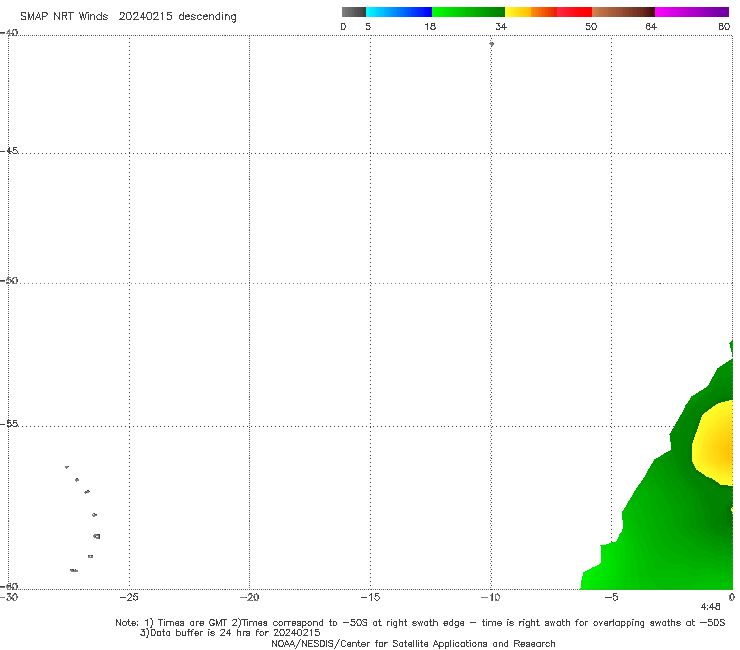Viewport: 740px width, 650px height.
Task: Click the yellow-orange segment of the color bar
Action: pyautogui.click(x=531, y=12)
